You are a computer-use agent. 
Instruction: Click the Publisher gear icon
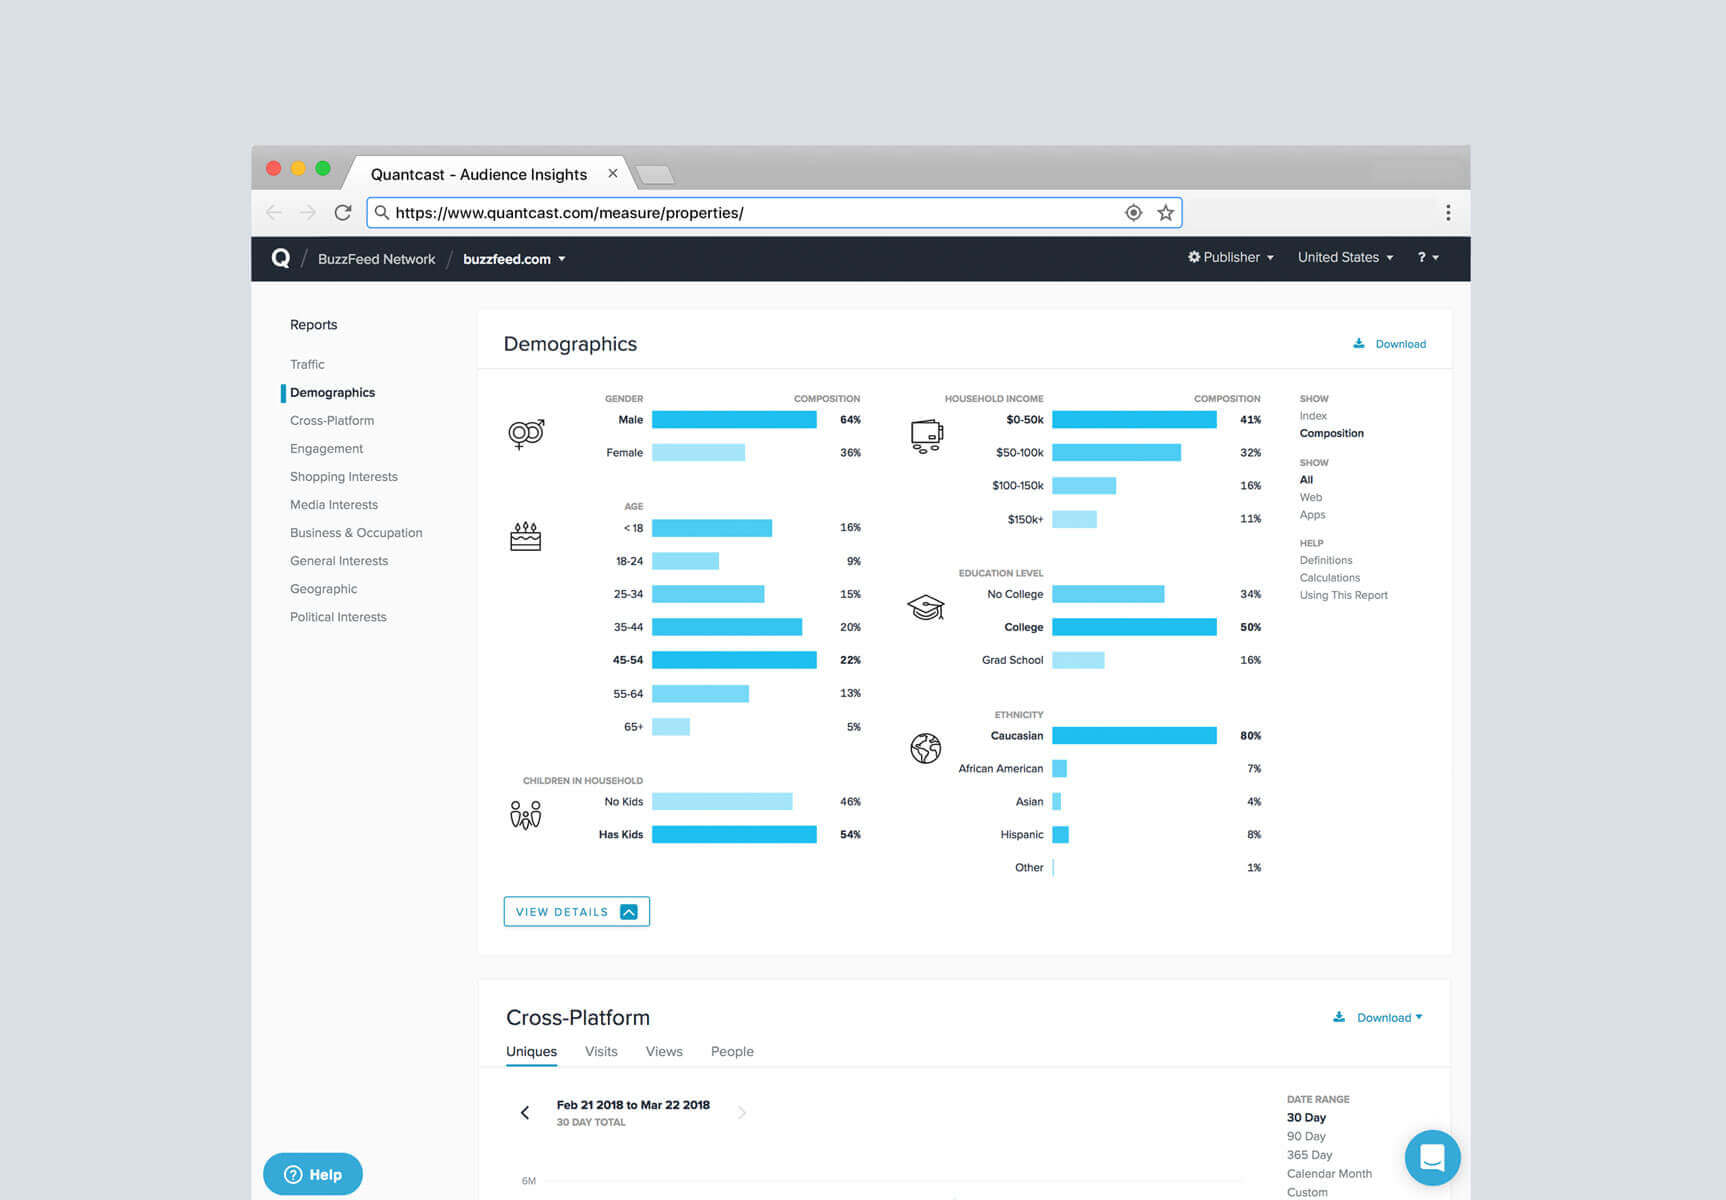(x=1194, y=257)
